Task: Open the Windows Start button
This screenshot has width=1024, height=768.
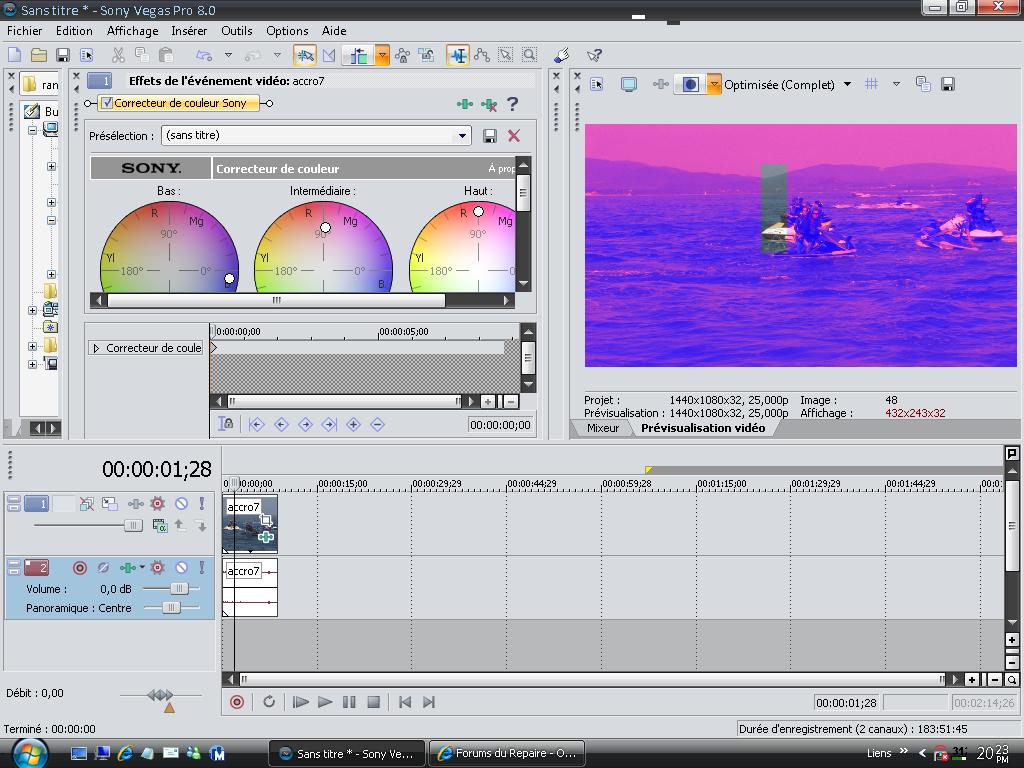Action: coord(29,753)
